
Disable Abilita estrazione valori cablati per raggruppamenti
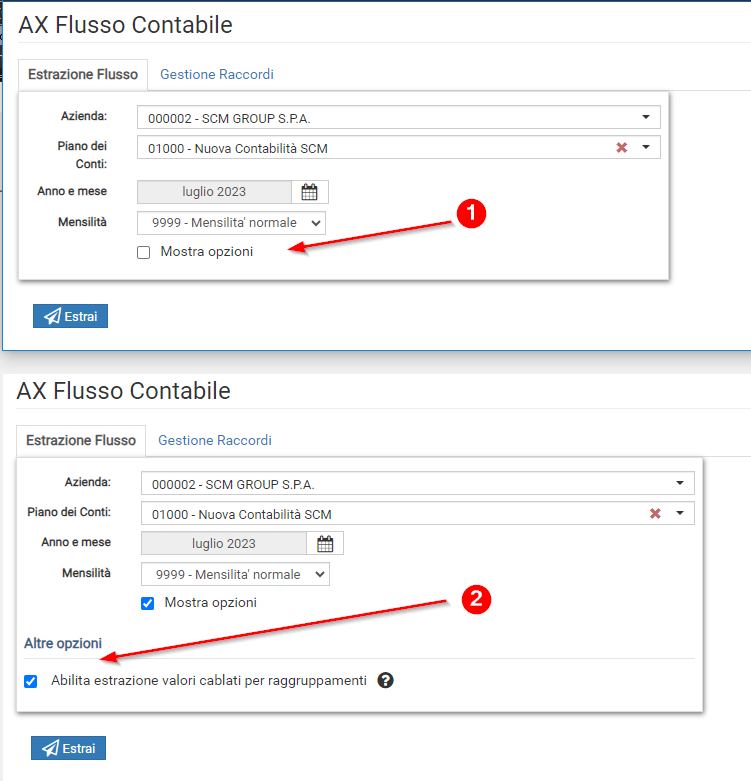pos(31,681)
